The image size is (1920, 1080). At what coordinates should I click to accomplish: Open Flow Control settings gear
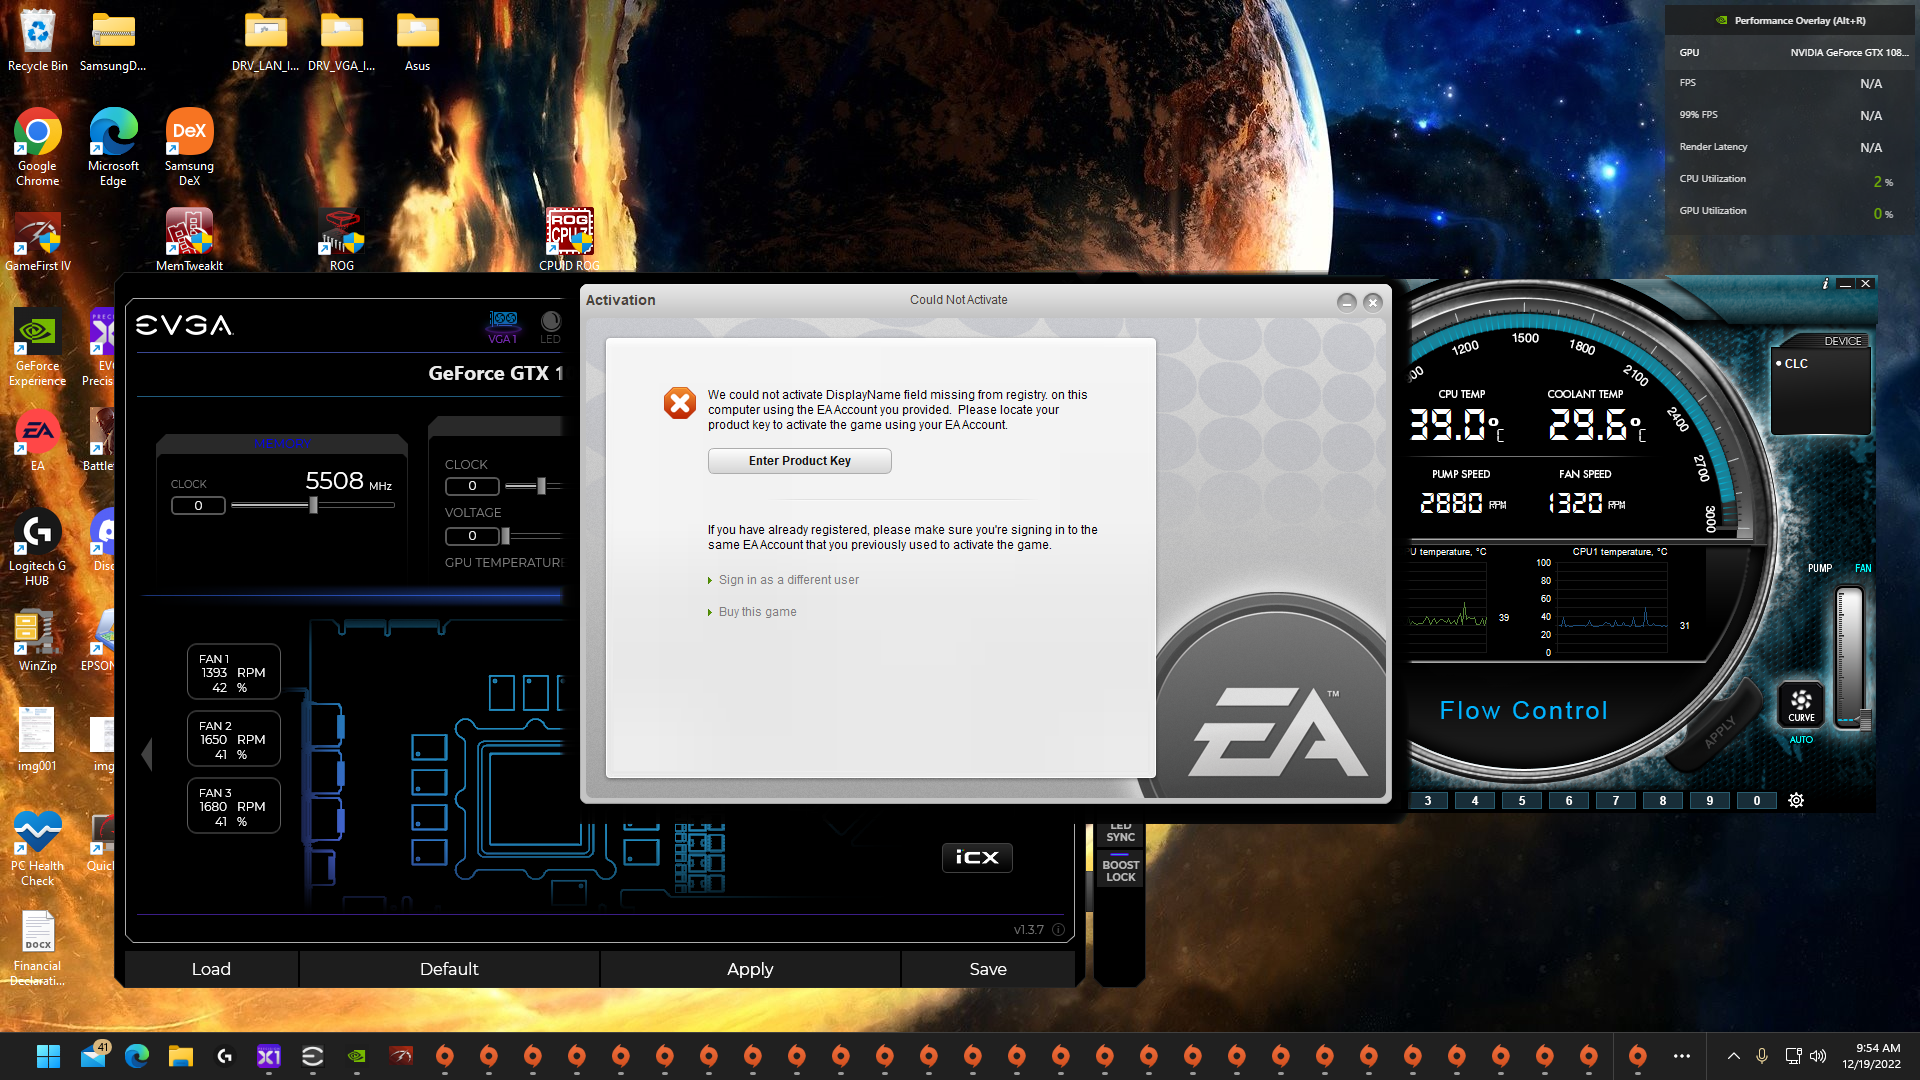(x=1796, y=800)
